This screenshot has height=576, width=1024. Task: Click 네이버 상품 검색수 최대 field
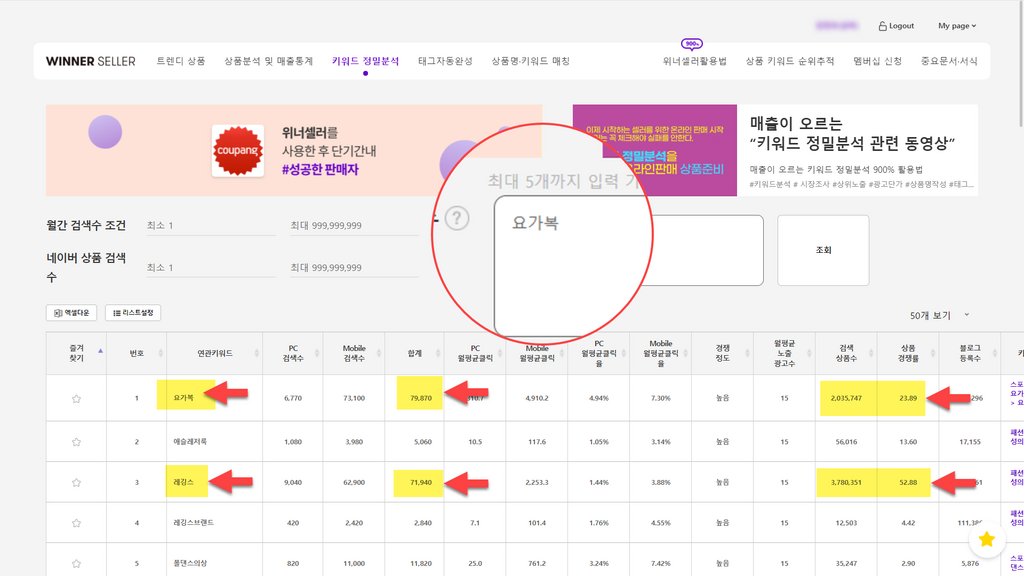354,268
